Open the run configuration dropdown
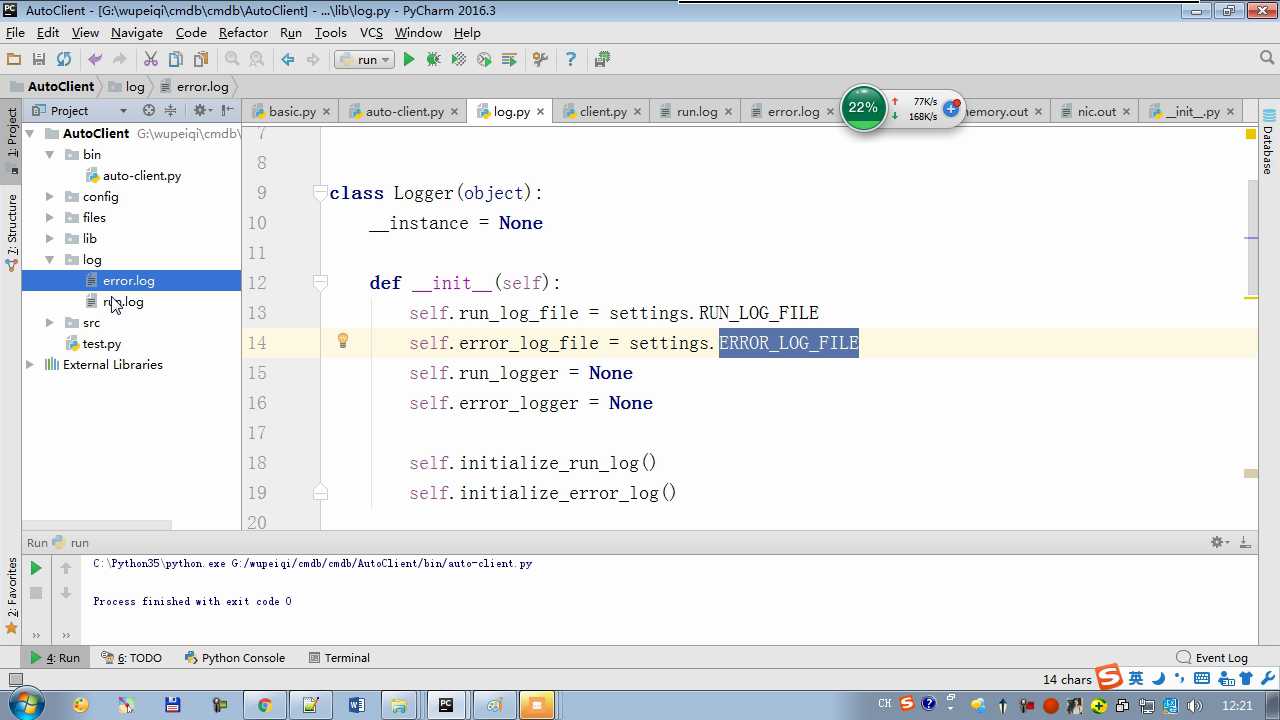Screen dimensions: 1280x720 [x=364, y=60]
